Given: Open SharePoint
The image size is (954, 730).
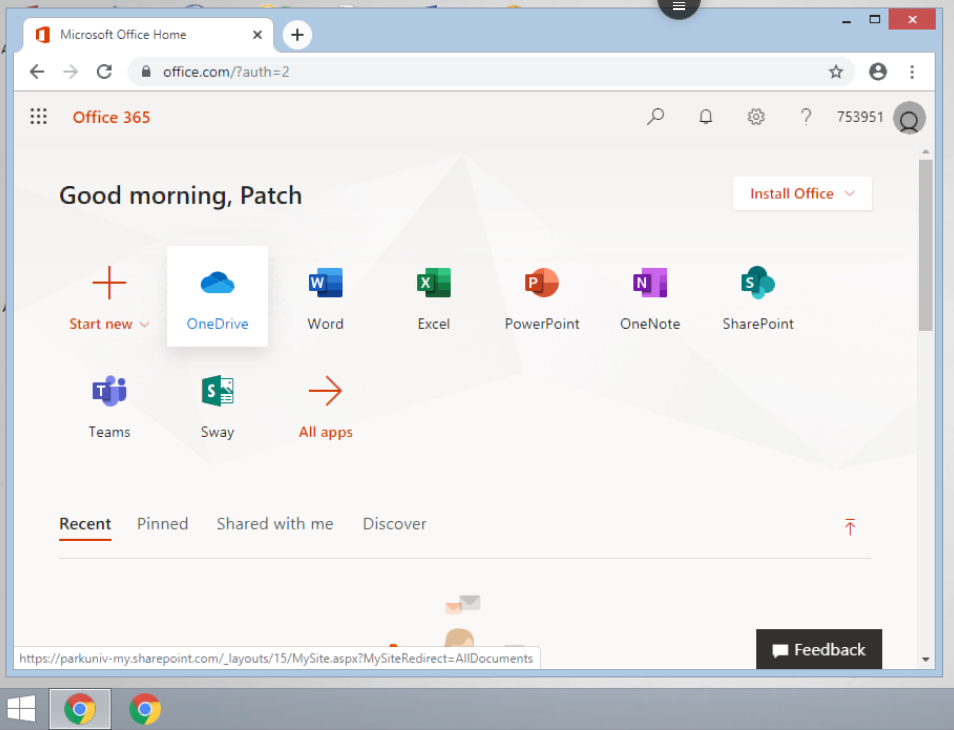Looking at the screenshot, I should point(758,296).
